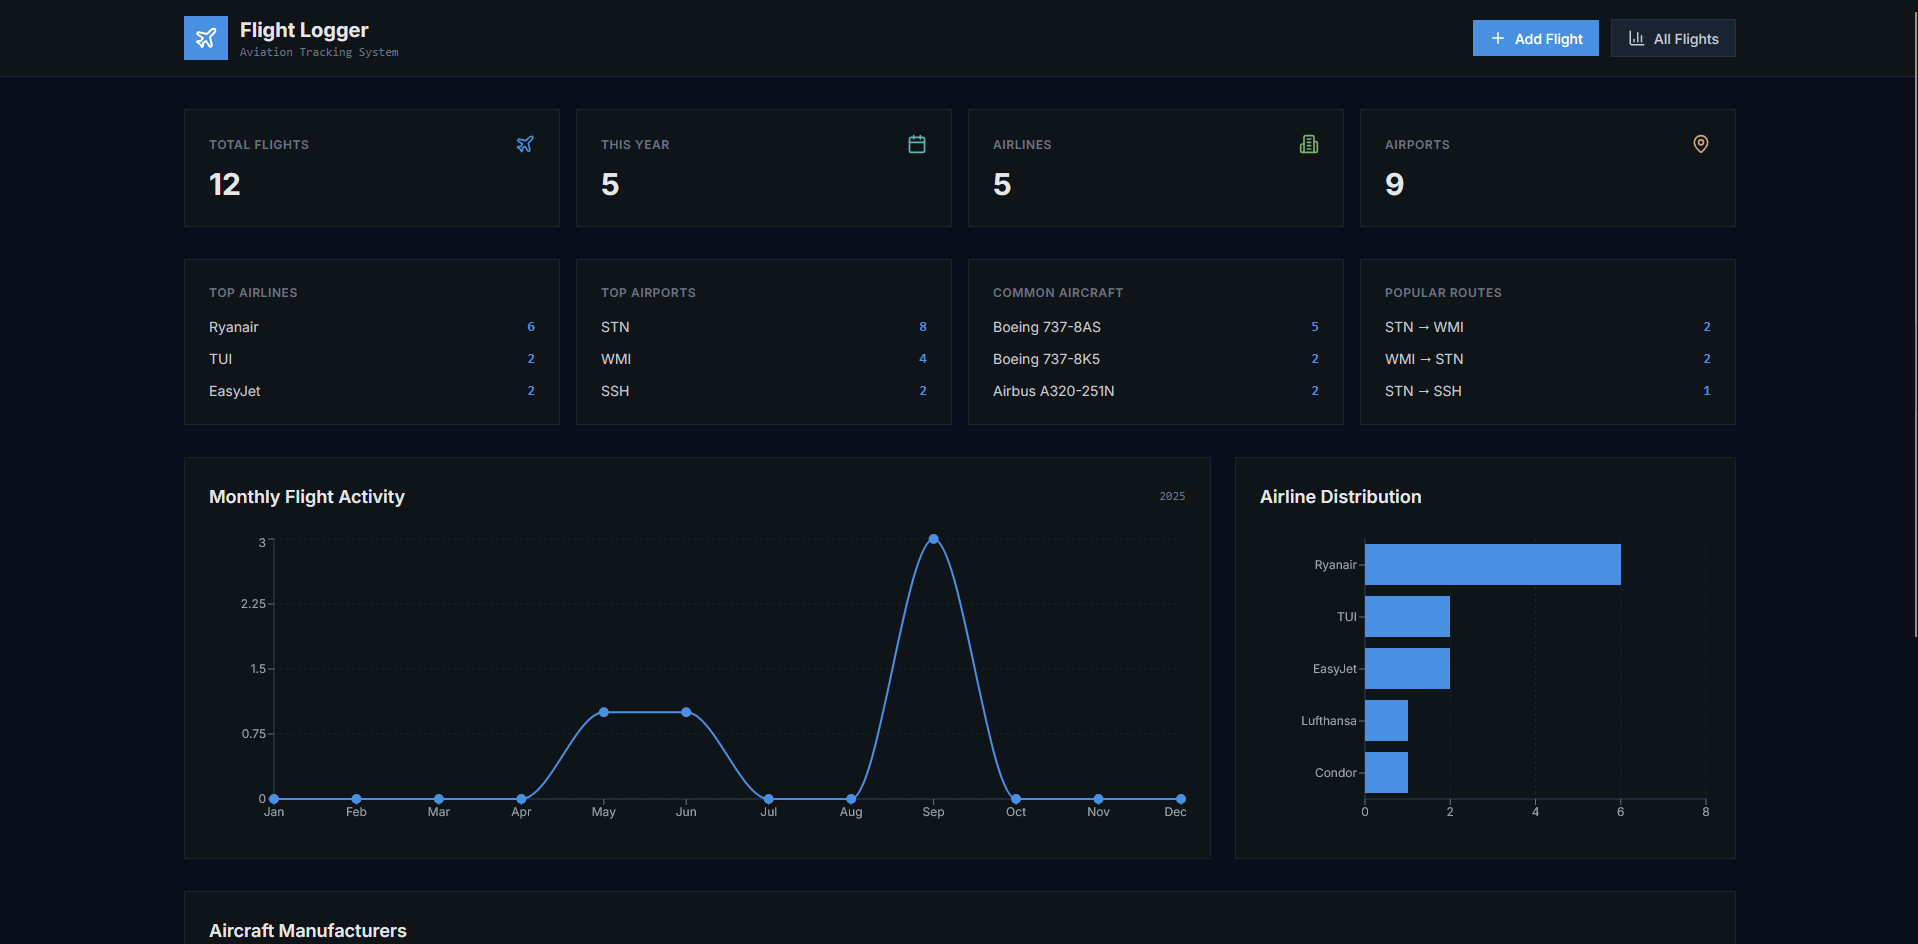Select Boeing 737-8AS under Common Aircraft
1918x944 pixels.
[x=1046, y=327]
